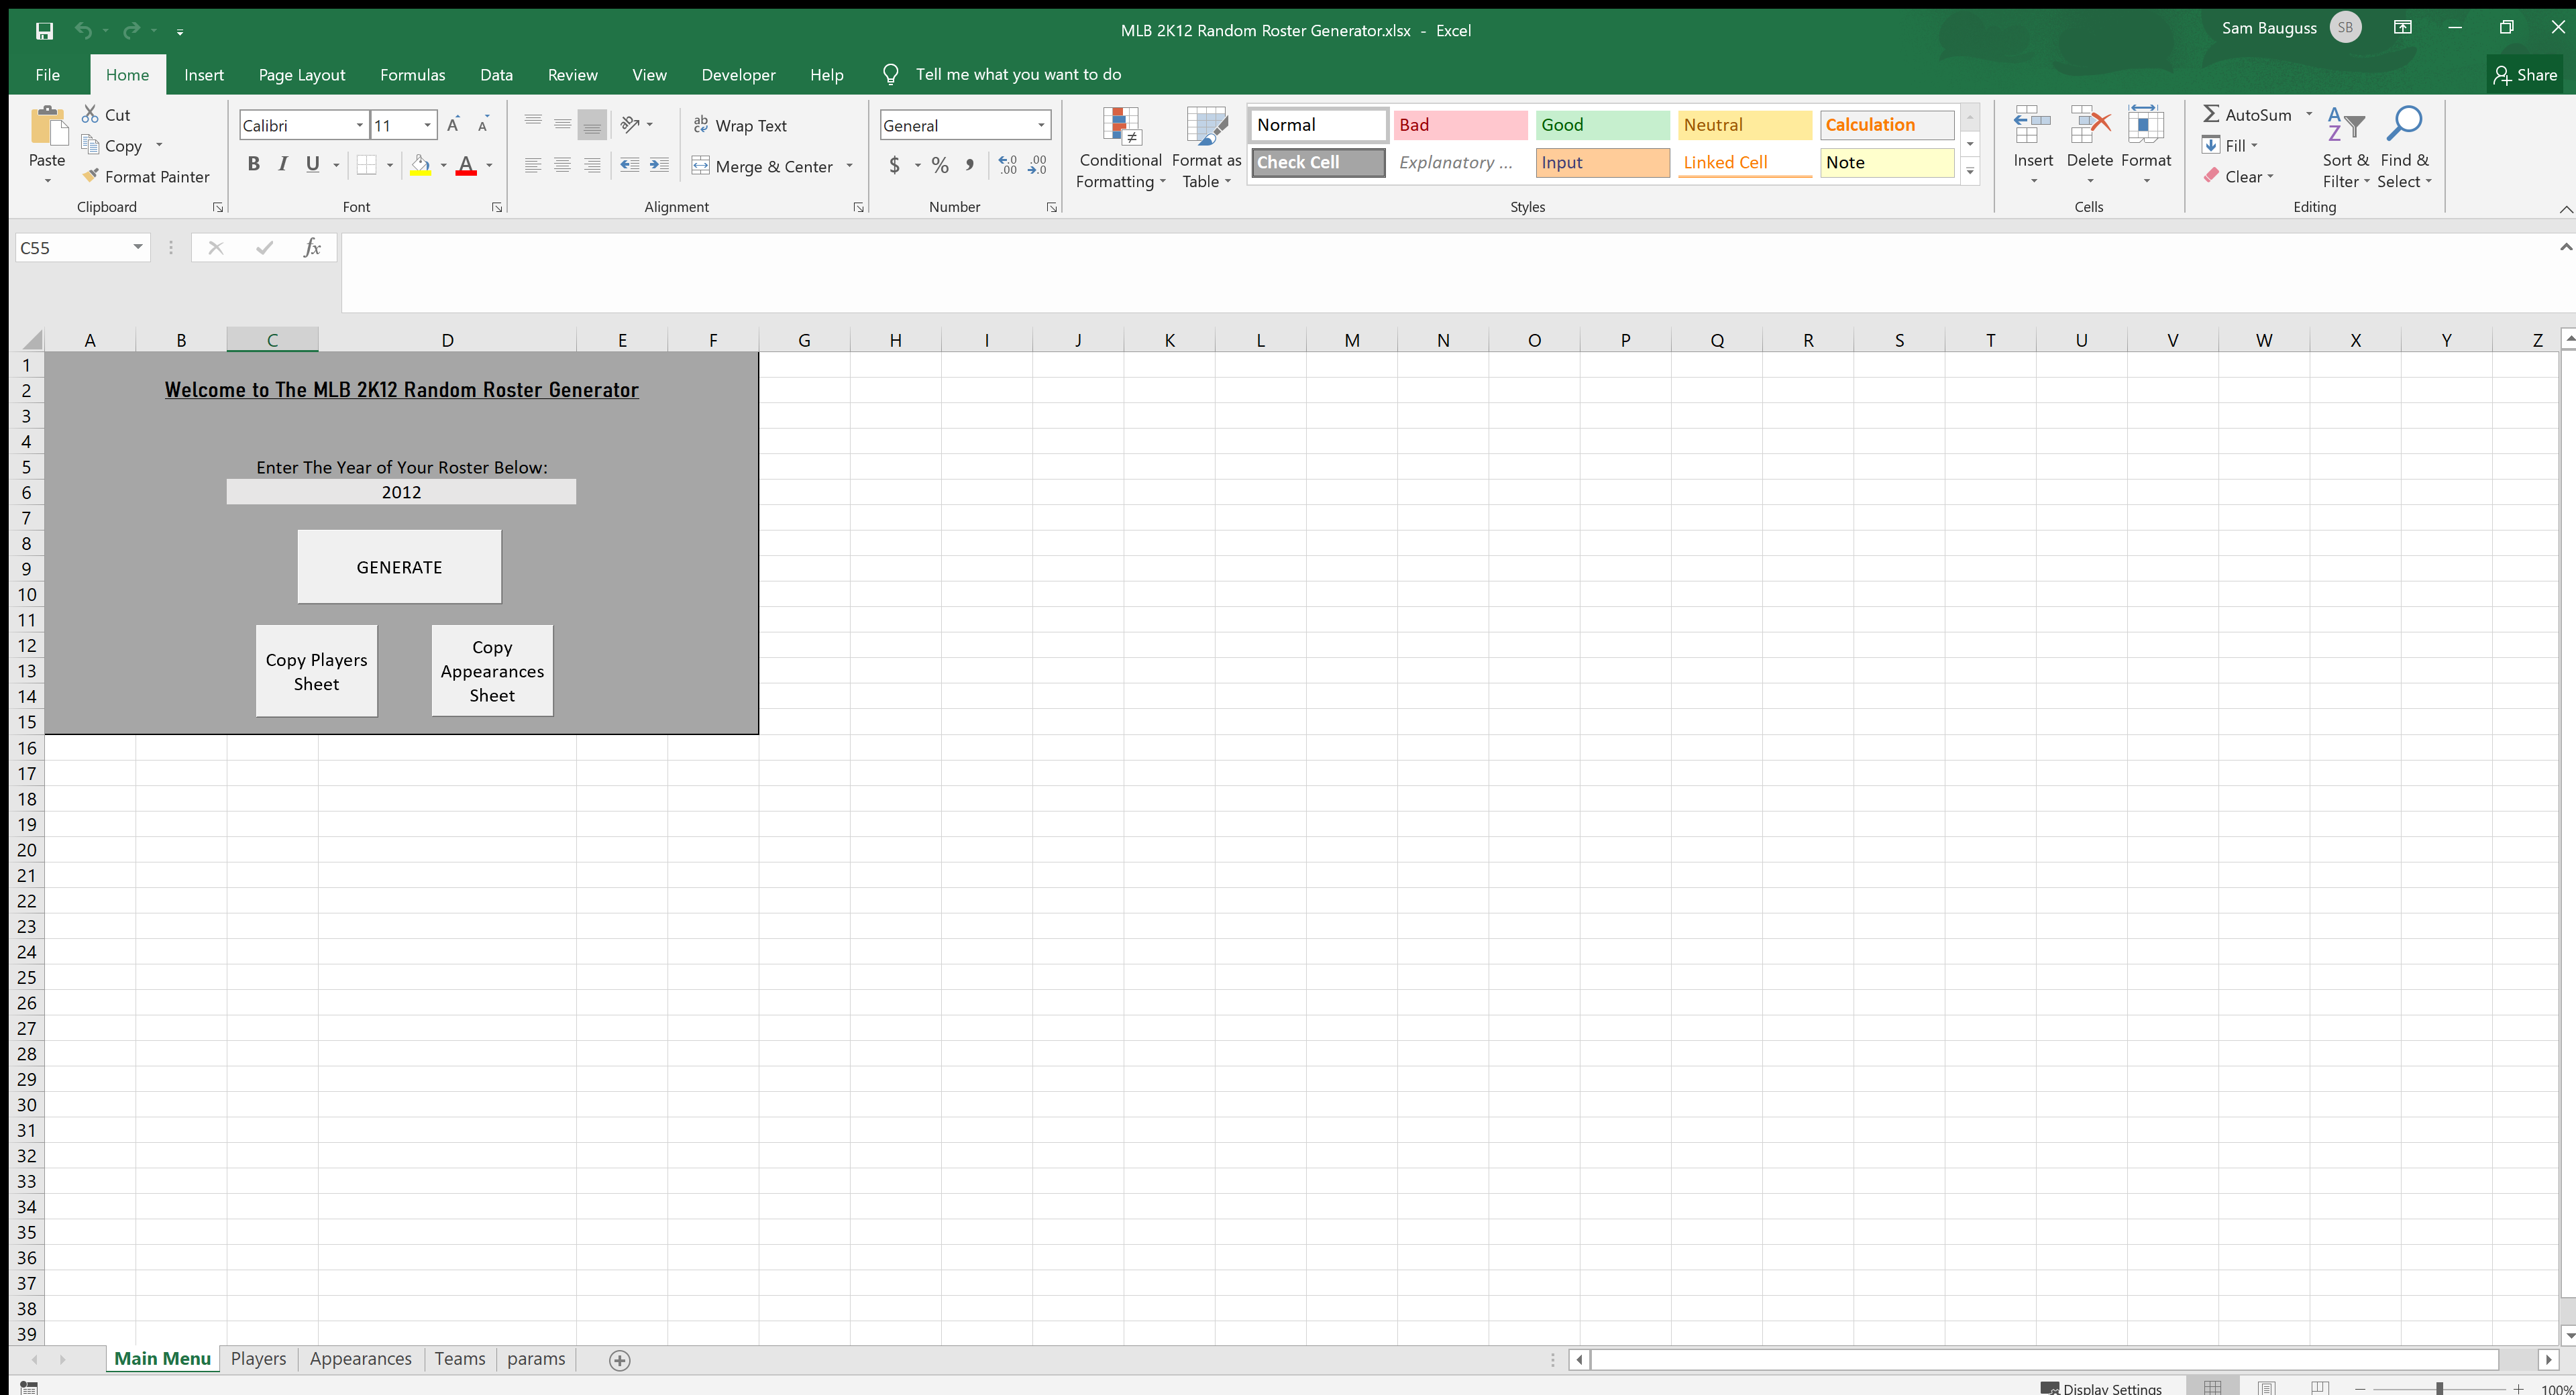The image size is (2576, 1395).
Task: Toggle Italic formatting
Action: [283, 165]
